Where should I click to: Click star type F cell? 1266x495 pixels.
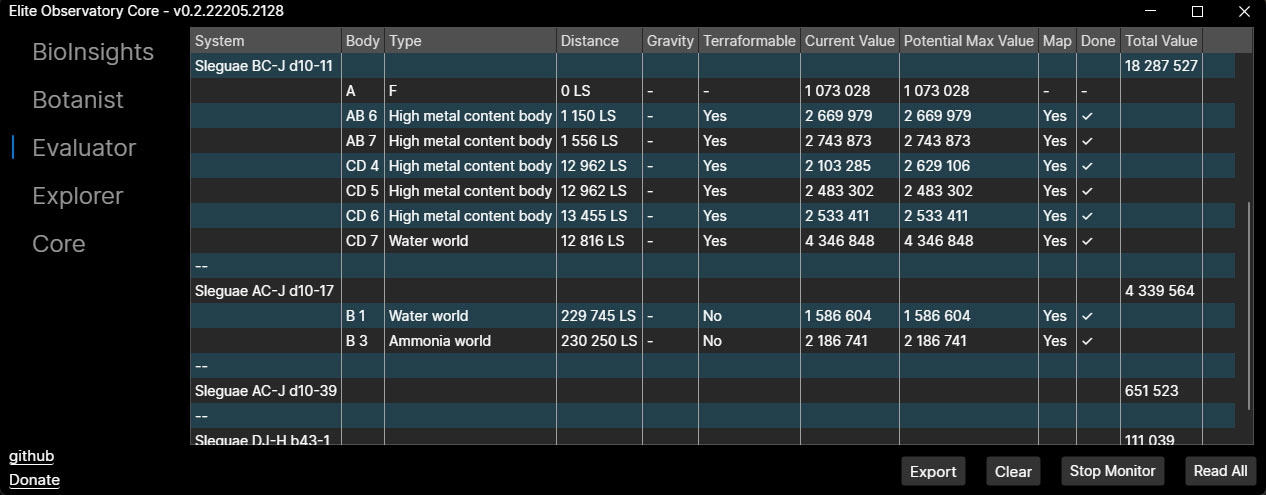(393, 91)
